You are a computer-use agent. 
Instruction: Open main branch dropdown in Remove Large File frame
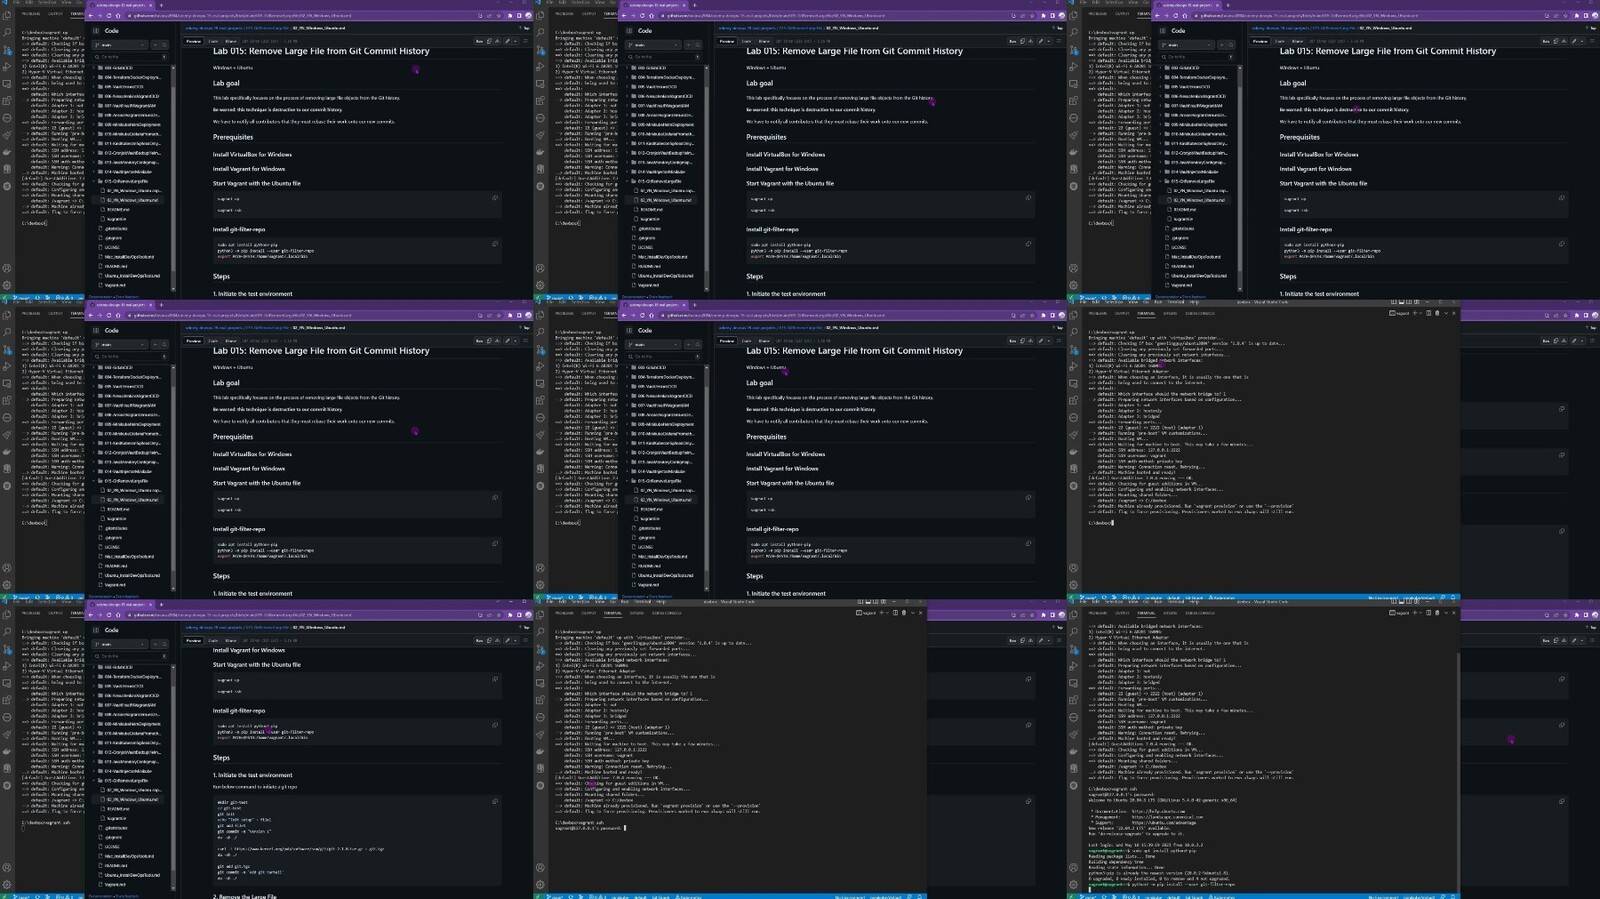[122, 644]
